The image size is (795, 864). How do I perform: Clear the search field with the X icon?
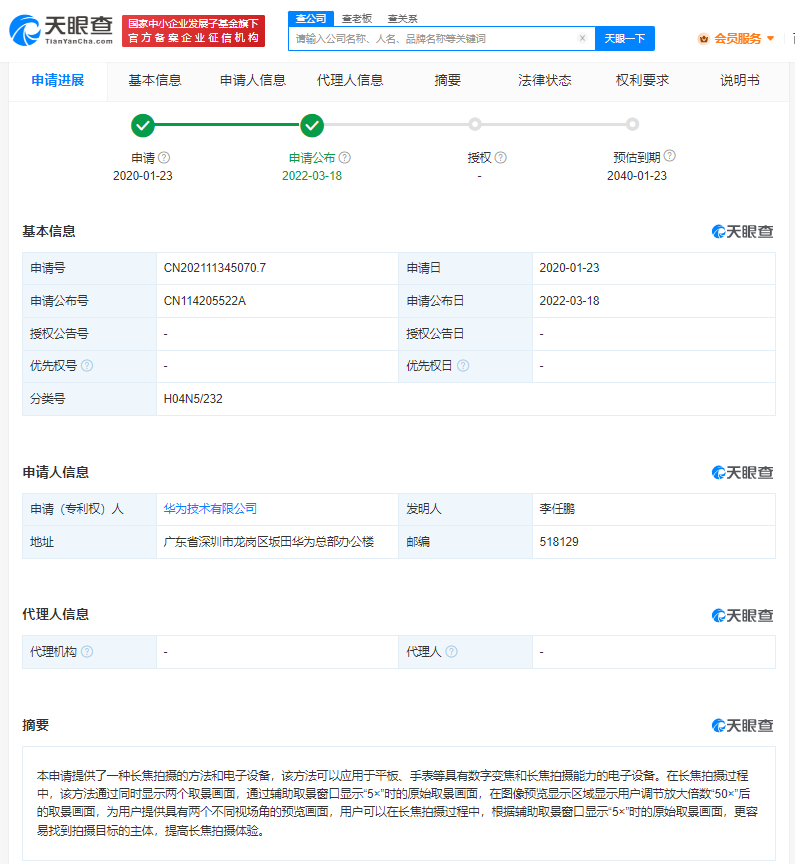(582, 38)
